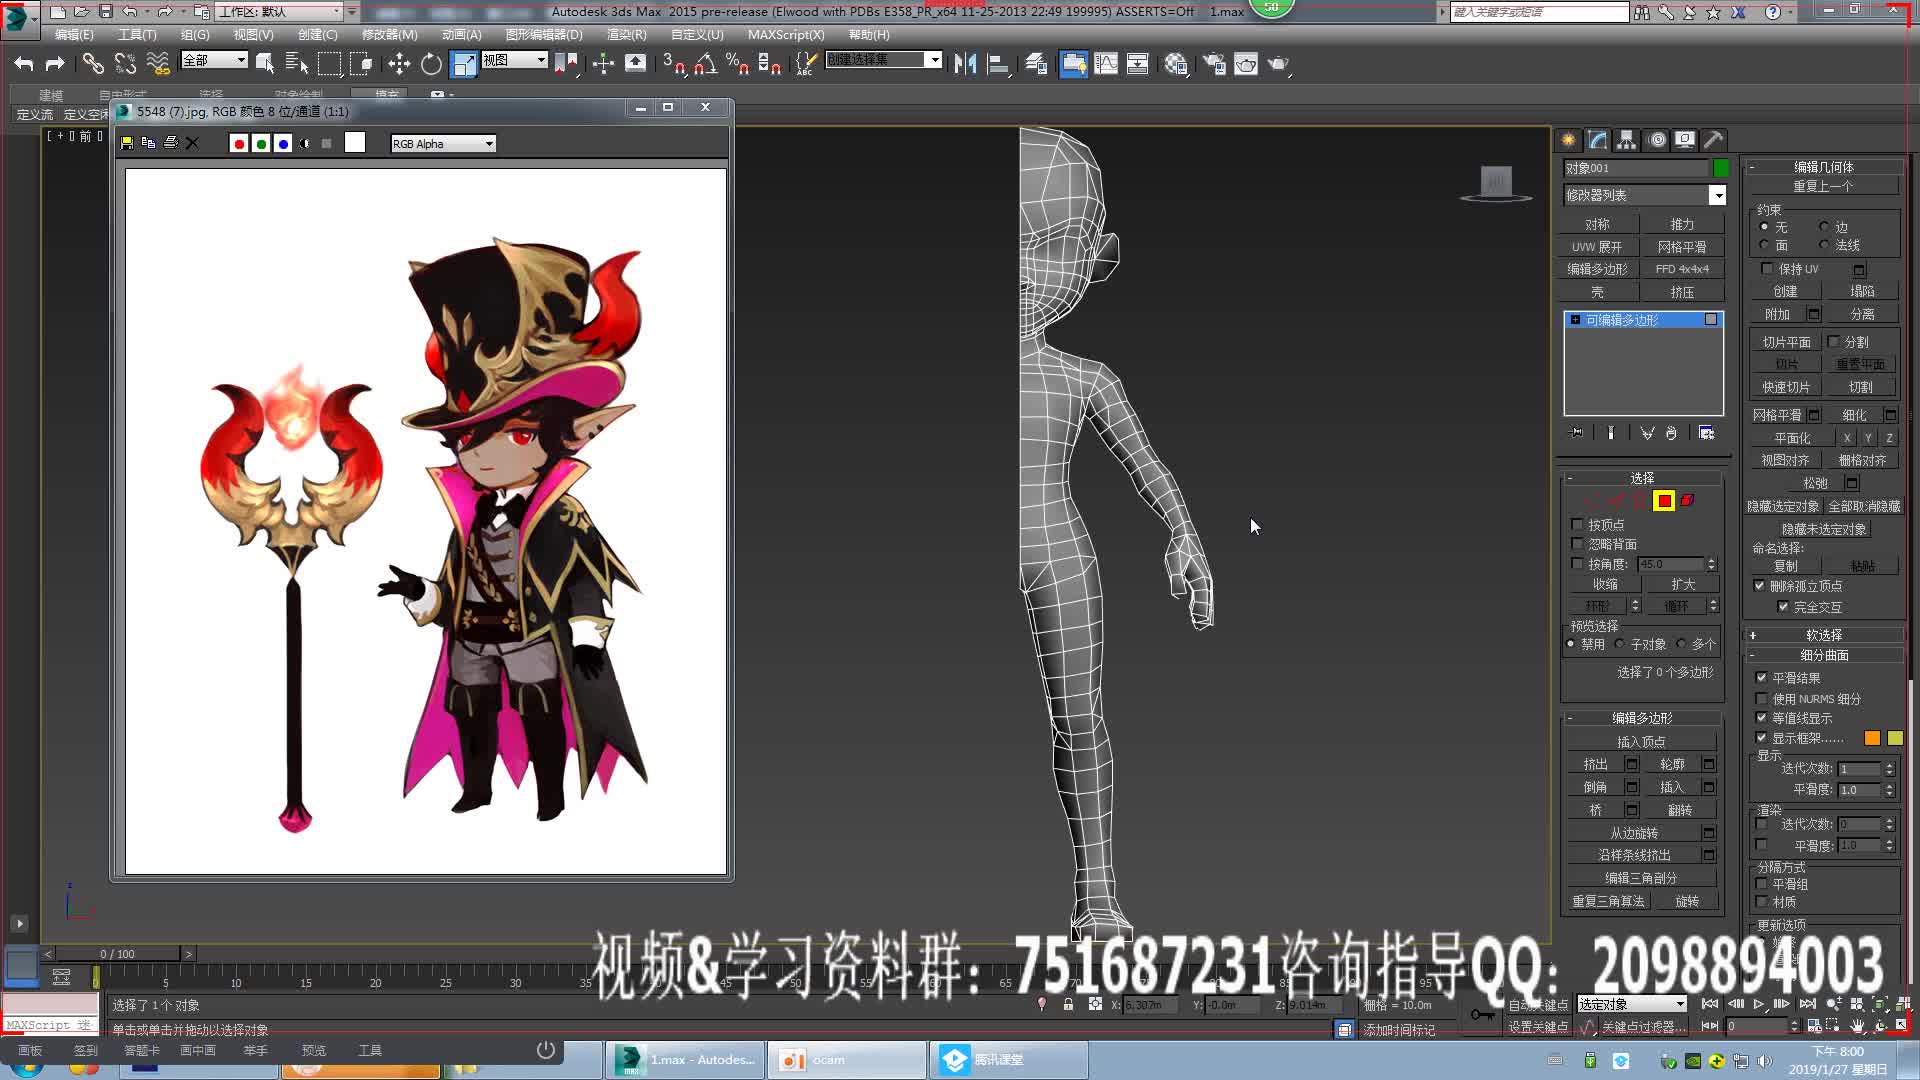This screenshot has height=1080, width=1920.
Task: Click the 网格平滑 modifier button
Action: coord(1684,246)
